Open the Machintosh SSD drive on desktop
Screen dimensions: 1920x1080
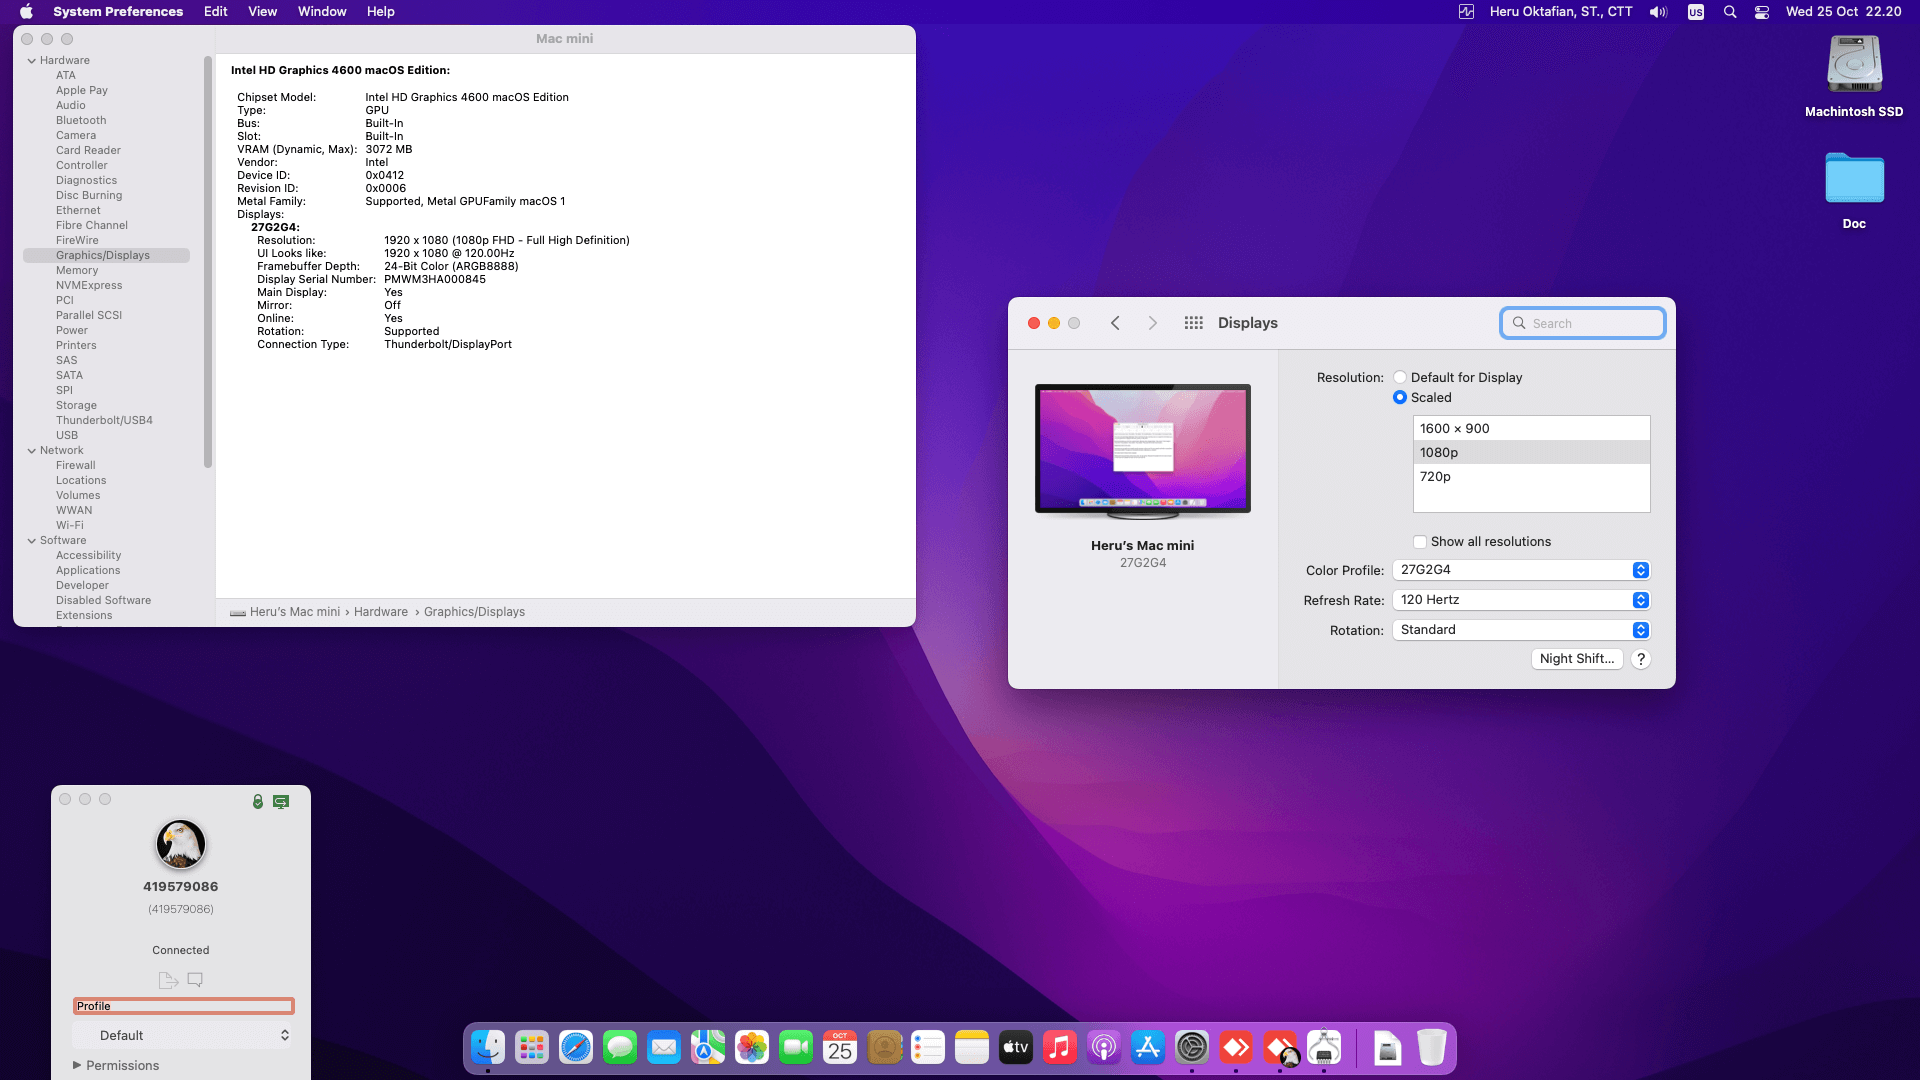pyautogui.click(x=1854, y=77)
